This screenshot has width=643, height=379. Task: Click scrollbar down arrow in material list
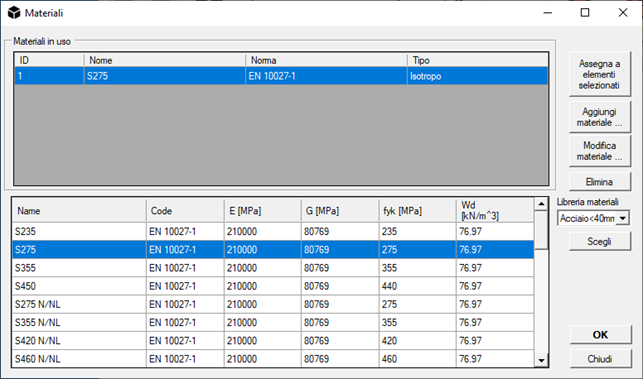(x=541, y=361)
